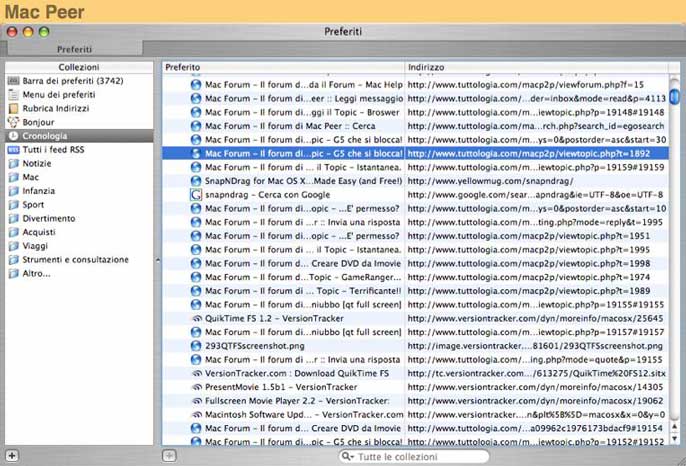Image resolution: width=686 pixels, height=466 pixels.
Task: Click the icon of Fullscreen Movie Player 2.2 row
Action: click(197, 401)
